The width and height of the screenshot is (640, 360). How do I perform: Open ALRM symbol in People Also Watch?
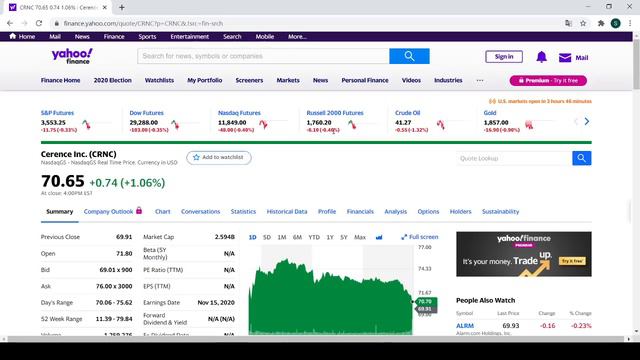click(x=465, y=326)
